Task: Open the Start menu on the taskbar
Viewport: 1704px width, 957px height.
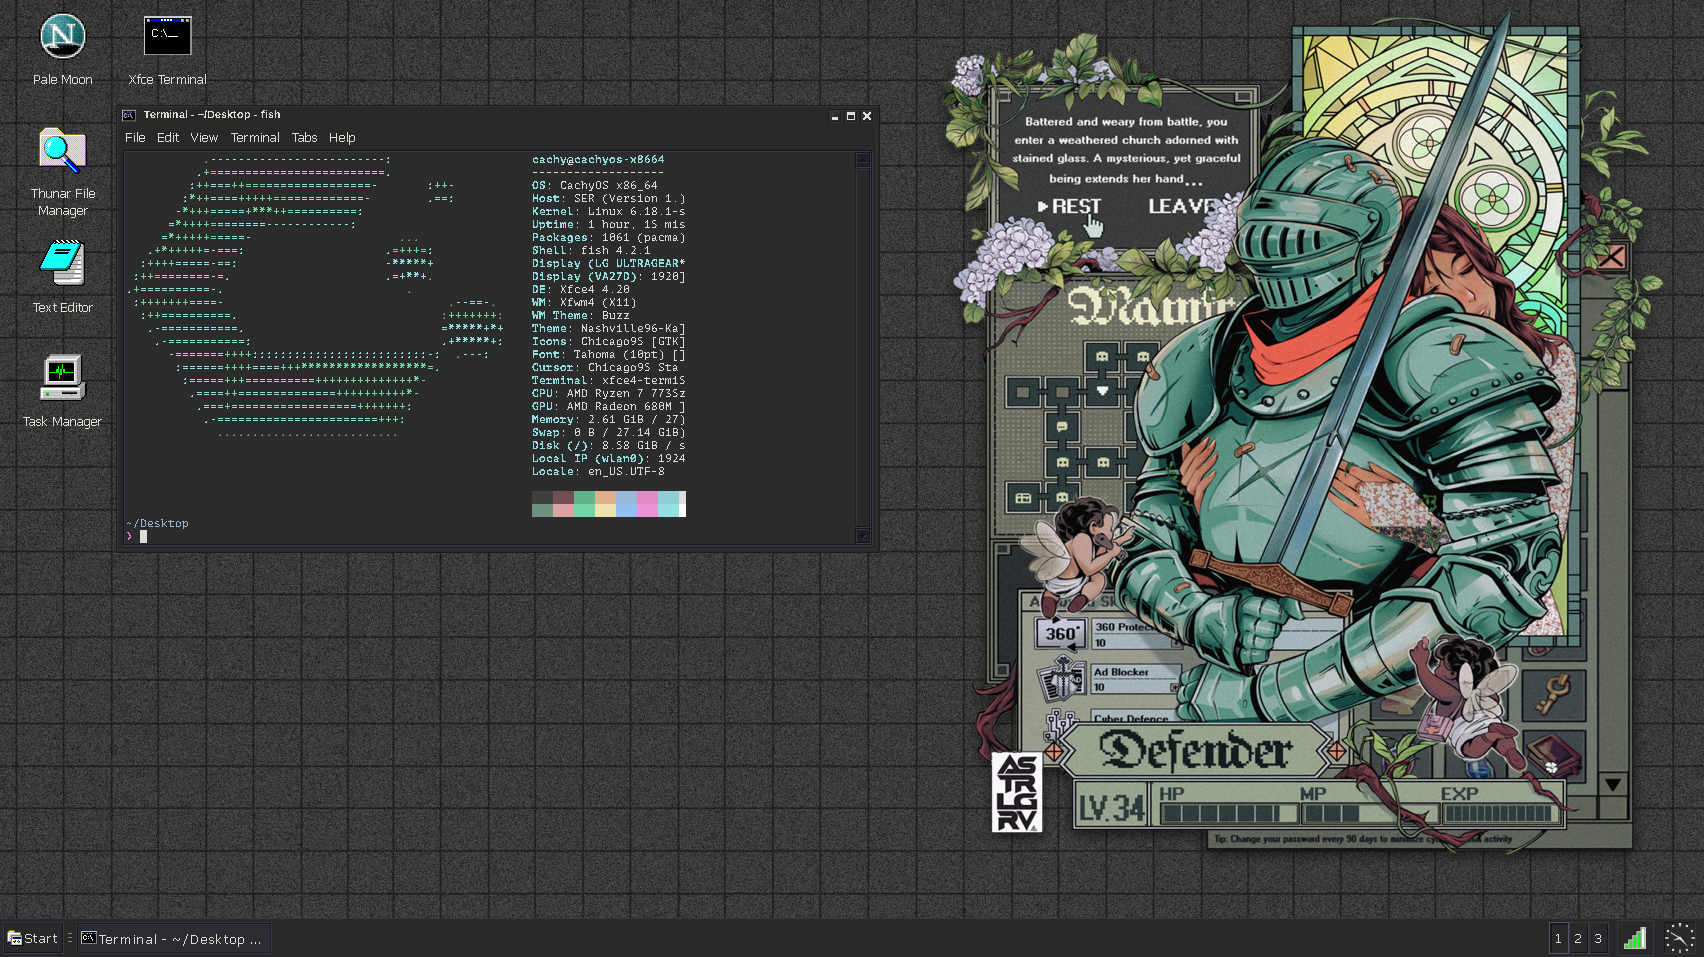Action: [33, 938]
